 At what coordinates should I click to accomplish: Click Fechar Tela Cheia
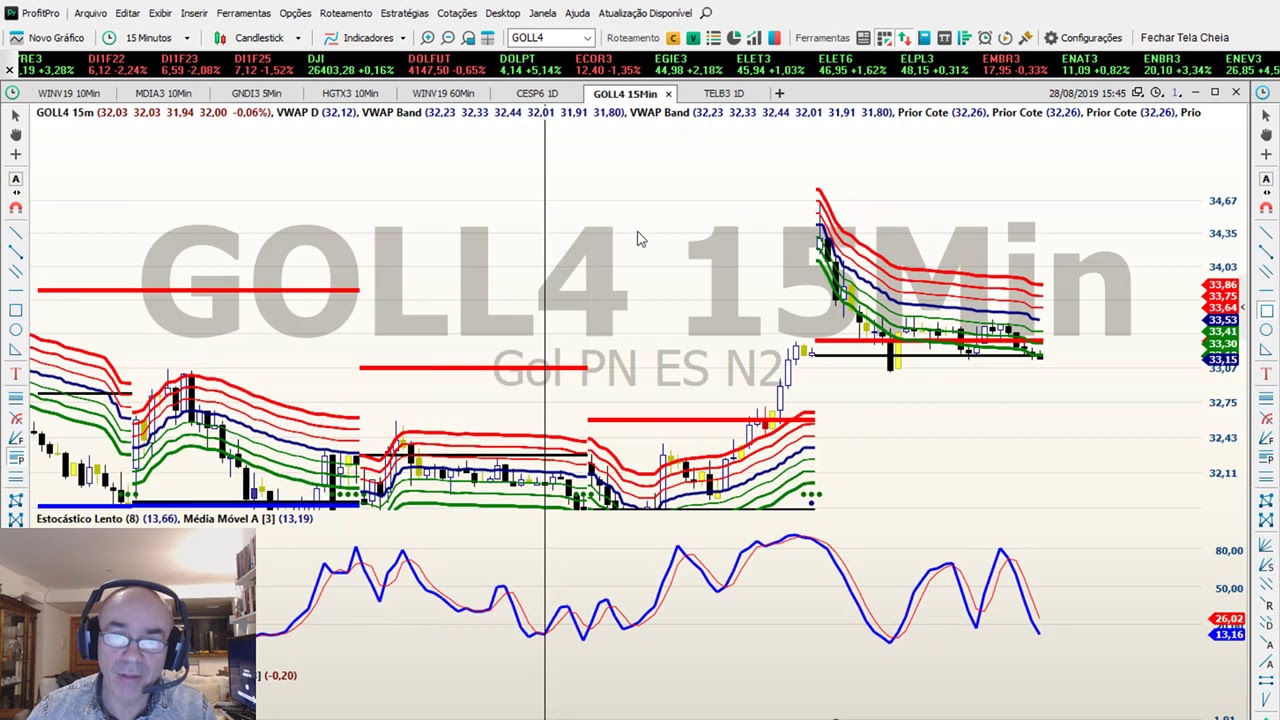pos(1184,38)
